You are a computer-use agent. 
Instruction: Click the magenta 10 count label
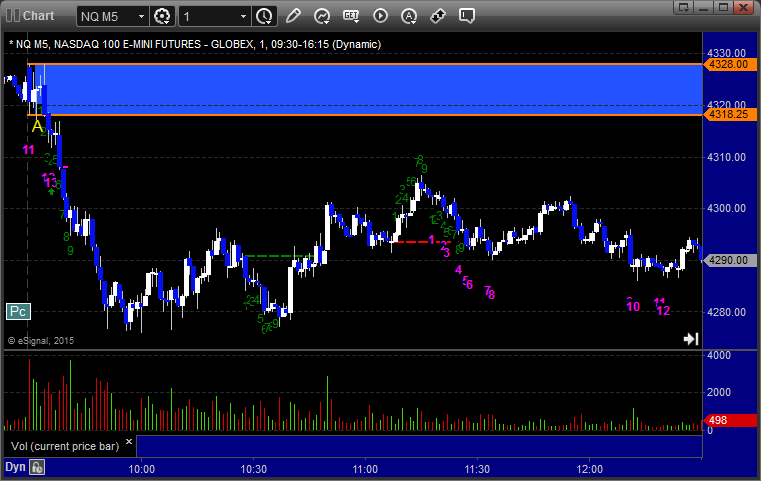(633, 306)
